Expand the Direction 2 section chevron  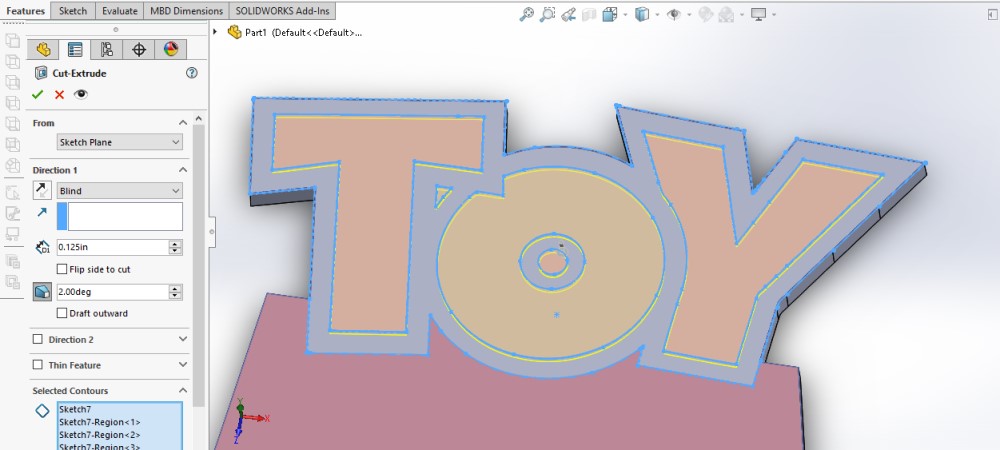(183, 339)
